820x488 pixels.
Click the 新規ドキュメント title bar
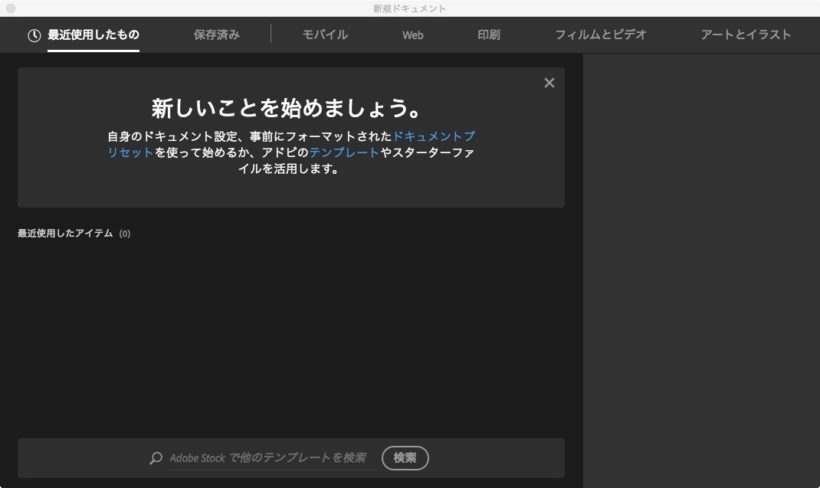[x=410, y=8]
